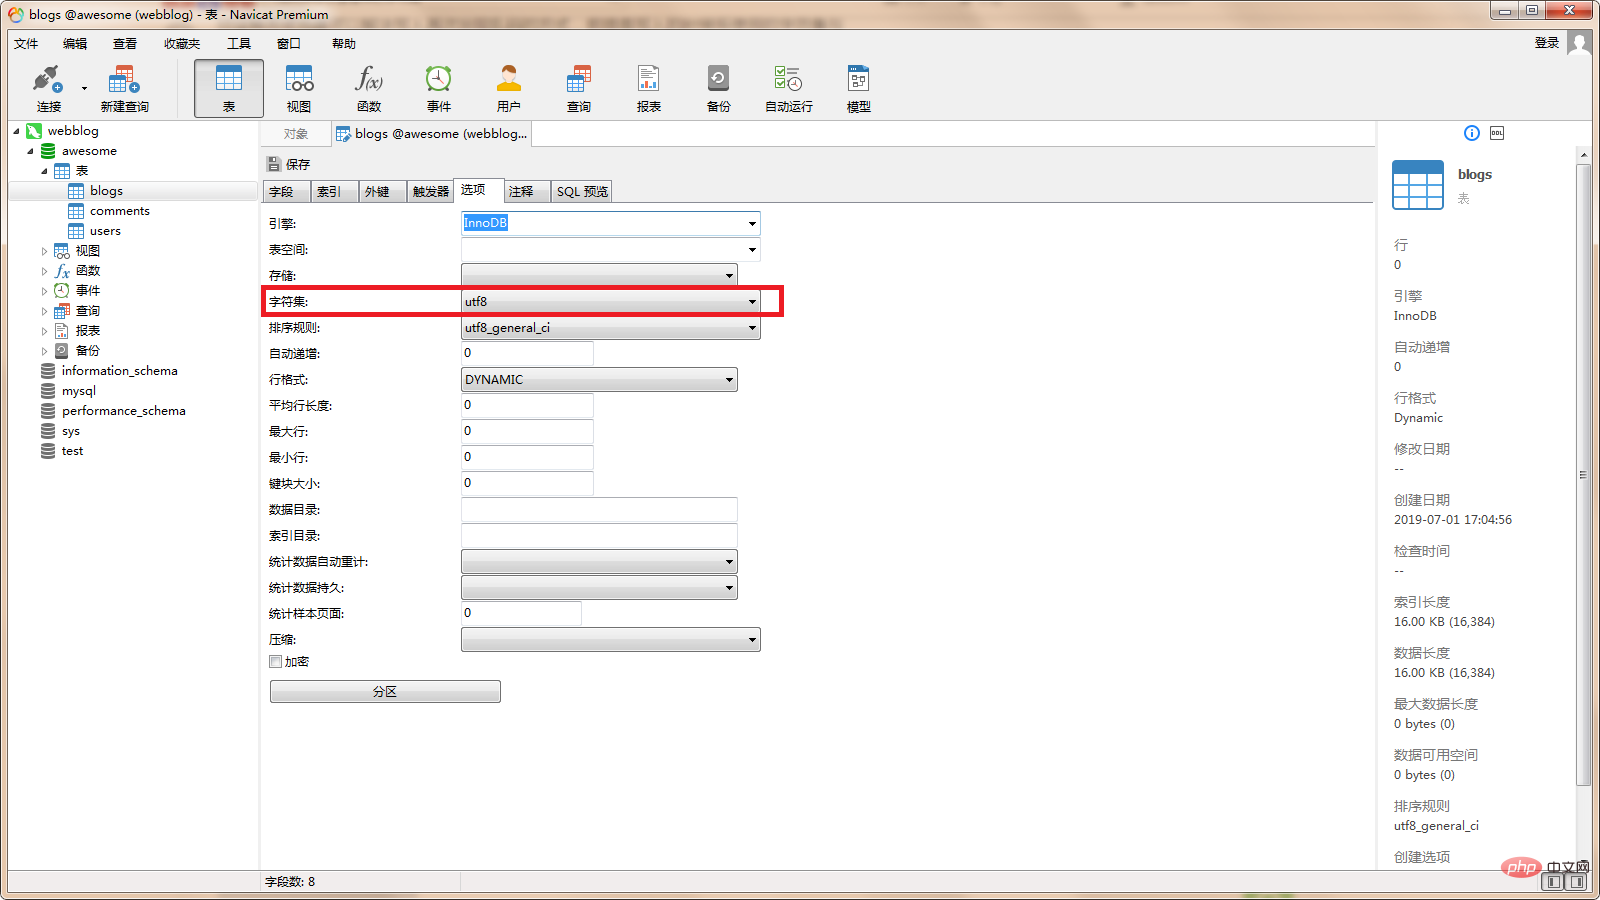This screenshot has width=1600, height=900.
Task: Open the tablespace (表空间) dropdown
Action: pyautogui.click(x=752, y=249)
